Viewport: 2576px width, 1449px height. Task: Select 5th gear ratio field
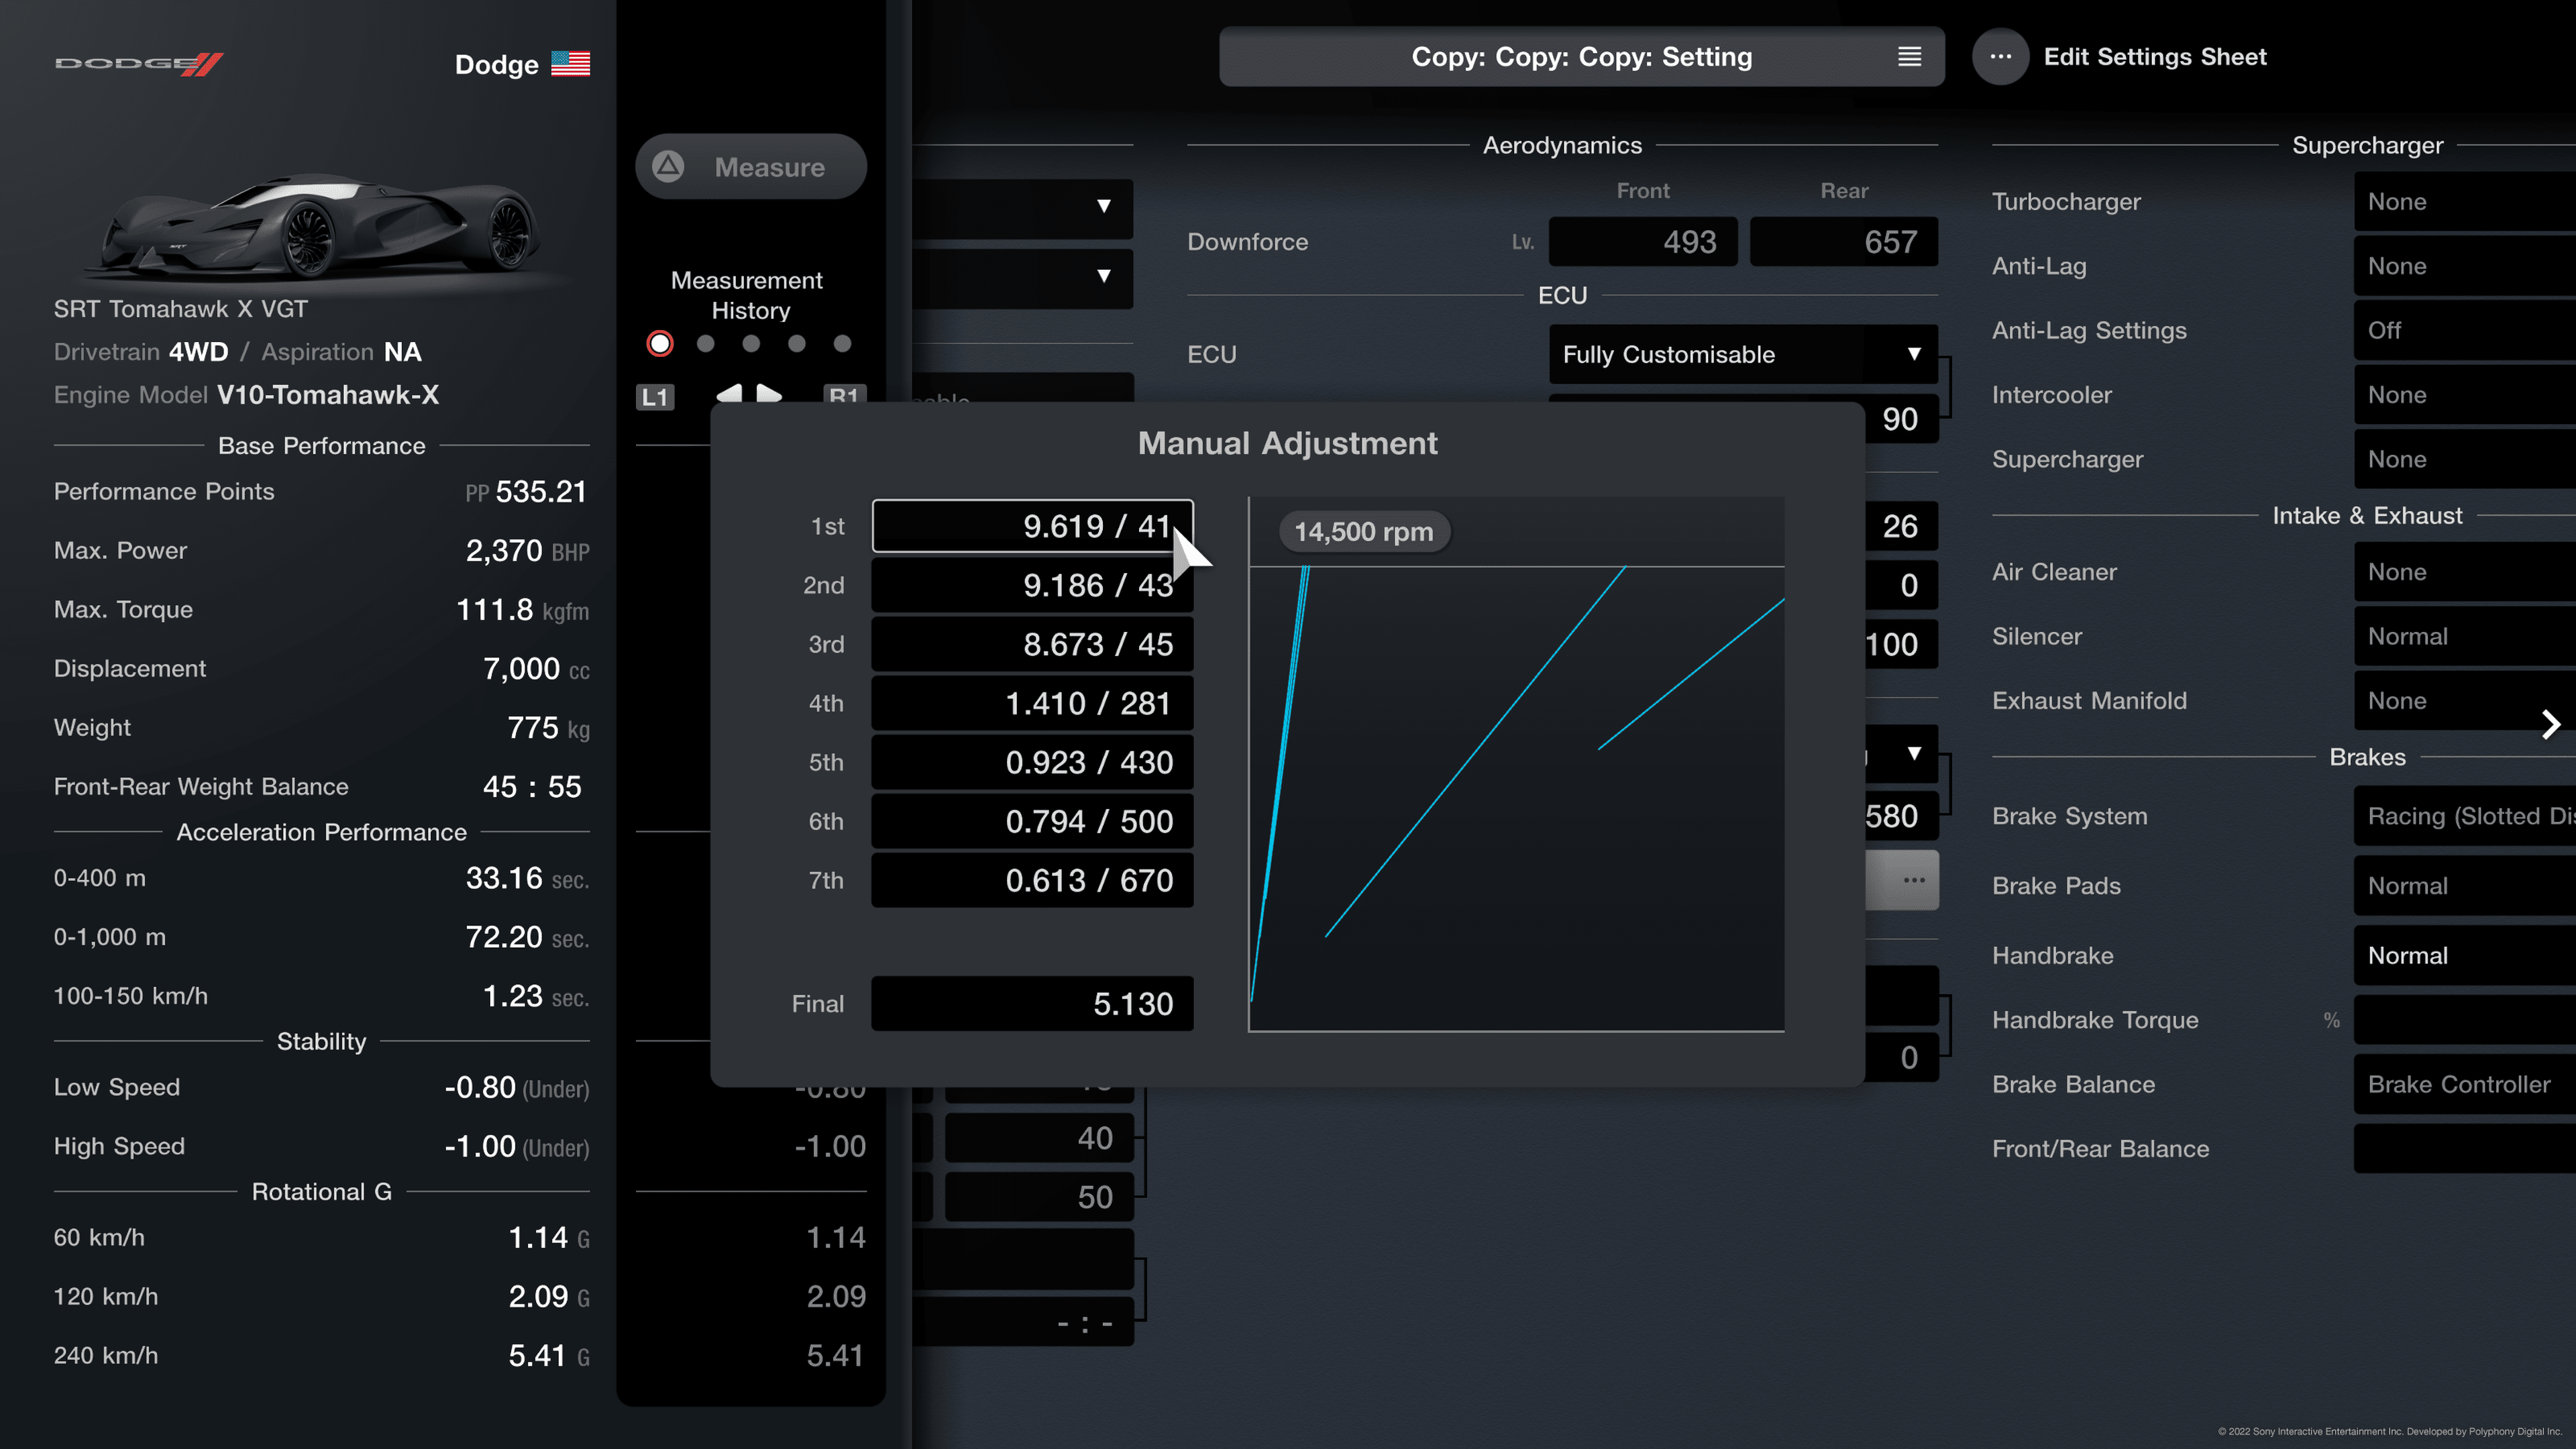tap(1032, 762)
